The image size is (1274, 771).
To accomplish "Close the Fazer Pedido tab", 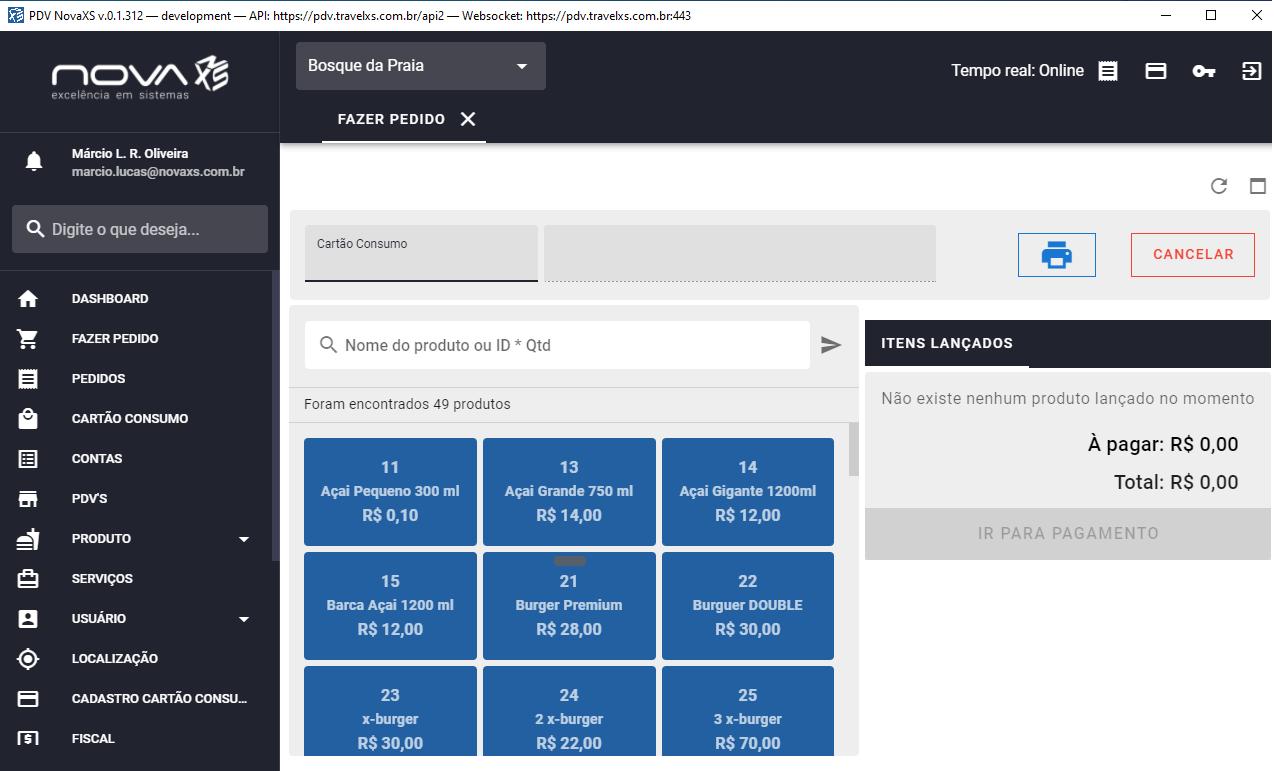I will tap(467, 119).
